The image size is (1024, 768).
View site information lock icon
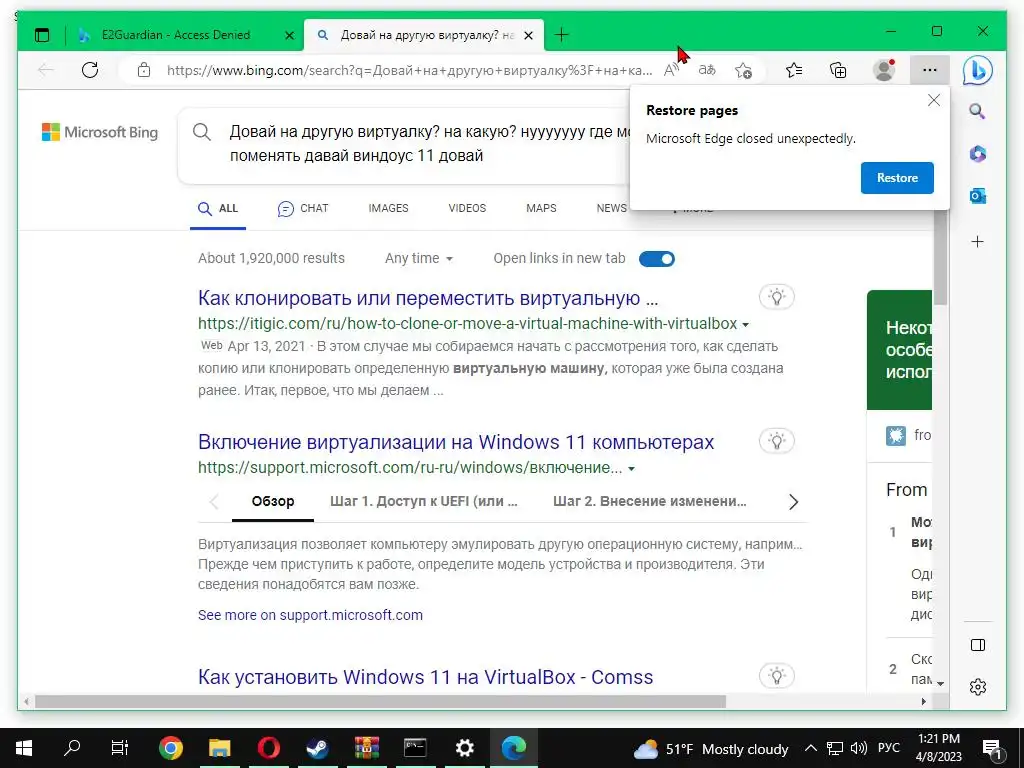[x=144, y=70]
